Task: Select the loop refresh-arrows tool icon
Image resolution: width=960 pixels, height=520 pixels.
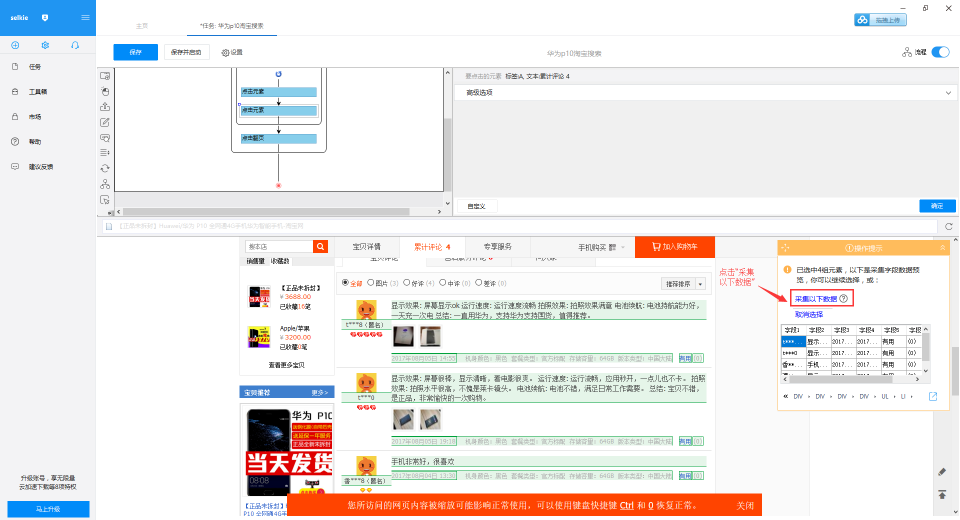Action: [x=105, y=168]
